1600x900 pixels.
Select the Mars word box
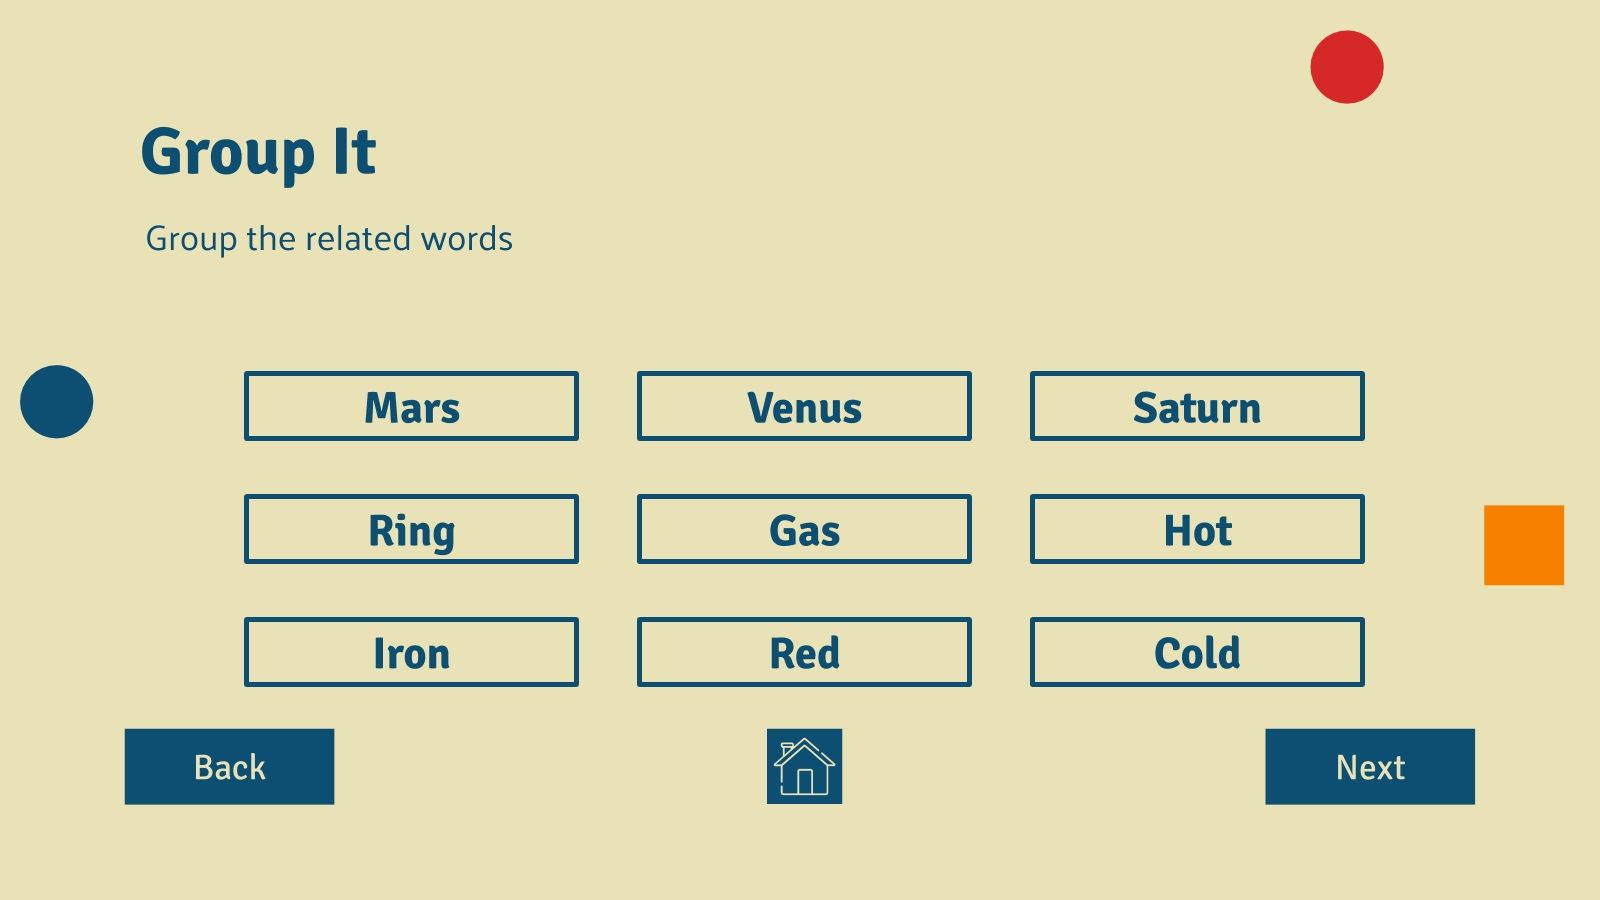point(411,406)
